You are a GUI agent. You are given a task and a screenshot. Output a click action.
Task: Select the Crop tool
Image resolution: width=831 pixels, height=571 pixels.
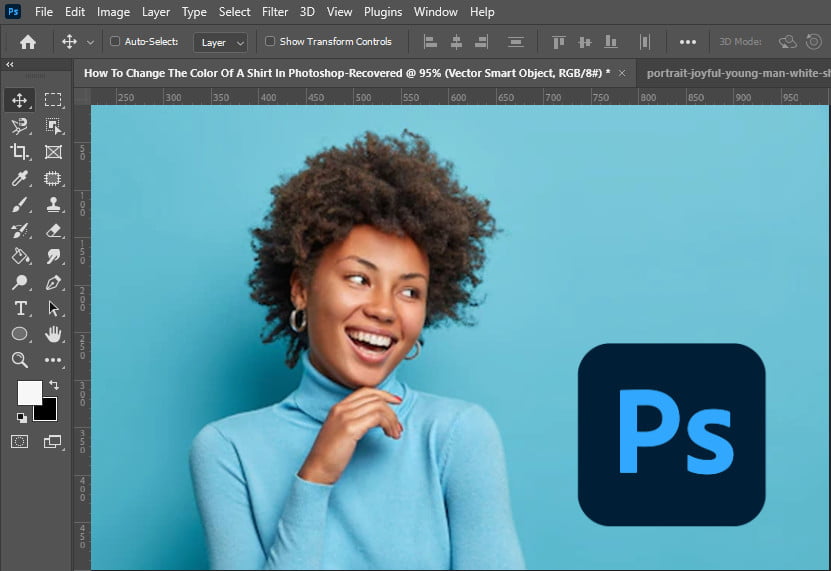[x=20, y=152]
